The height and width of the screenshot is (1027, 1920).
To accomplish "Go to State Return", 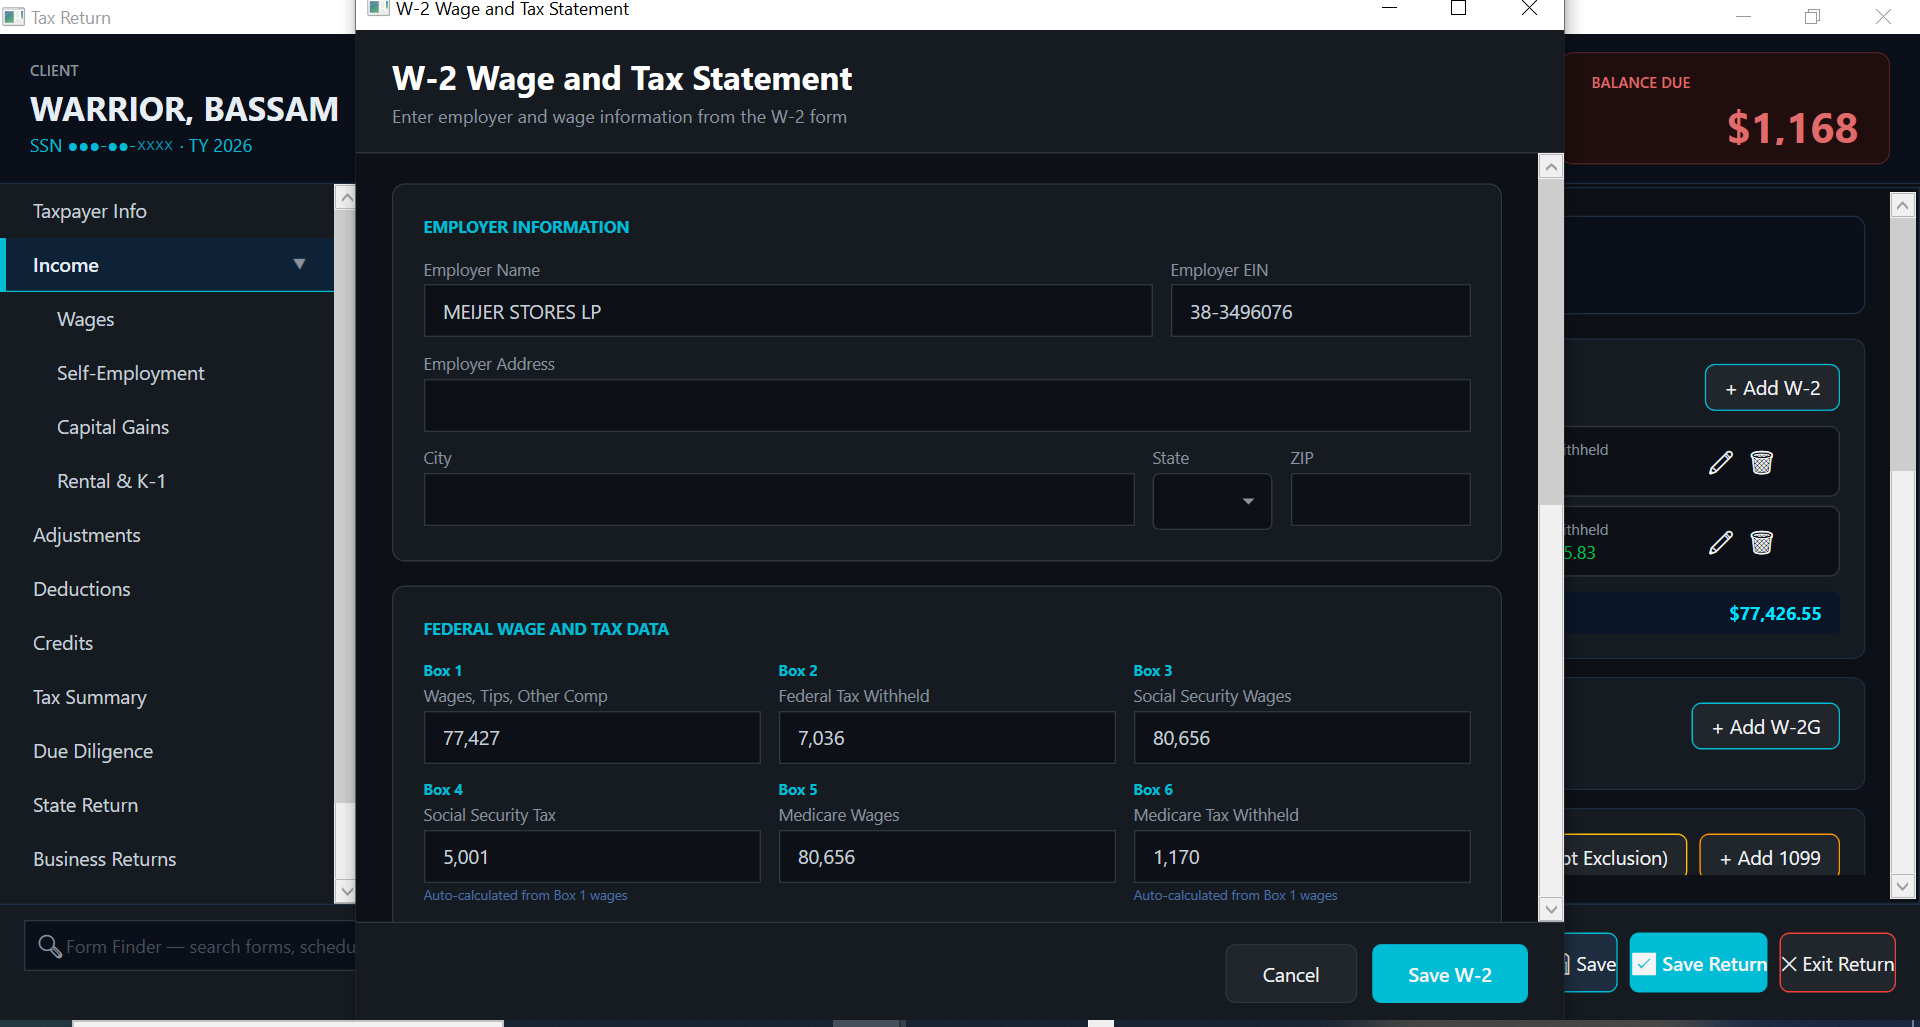I will [168, 805].
